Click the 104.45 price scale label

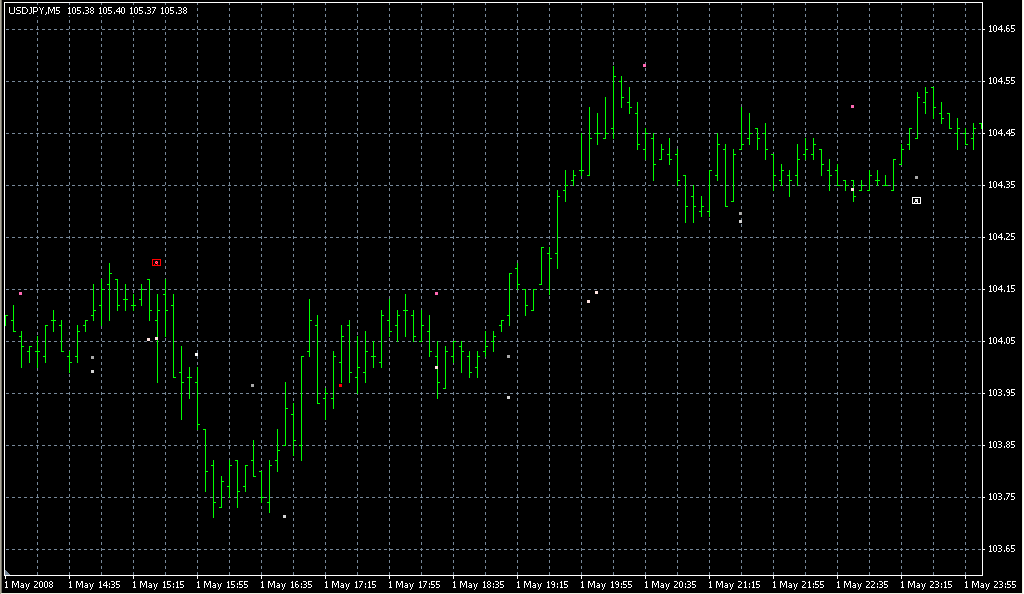[1002, 133]
